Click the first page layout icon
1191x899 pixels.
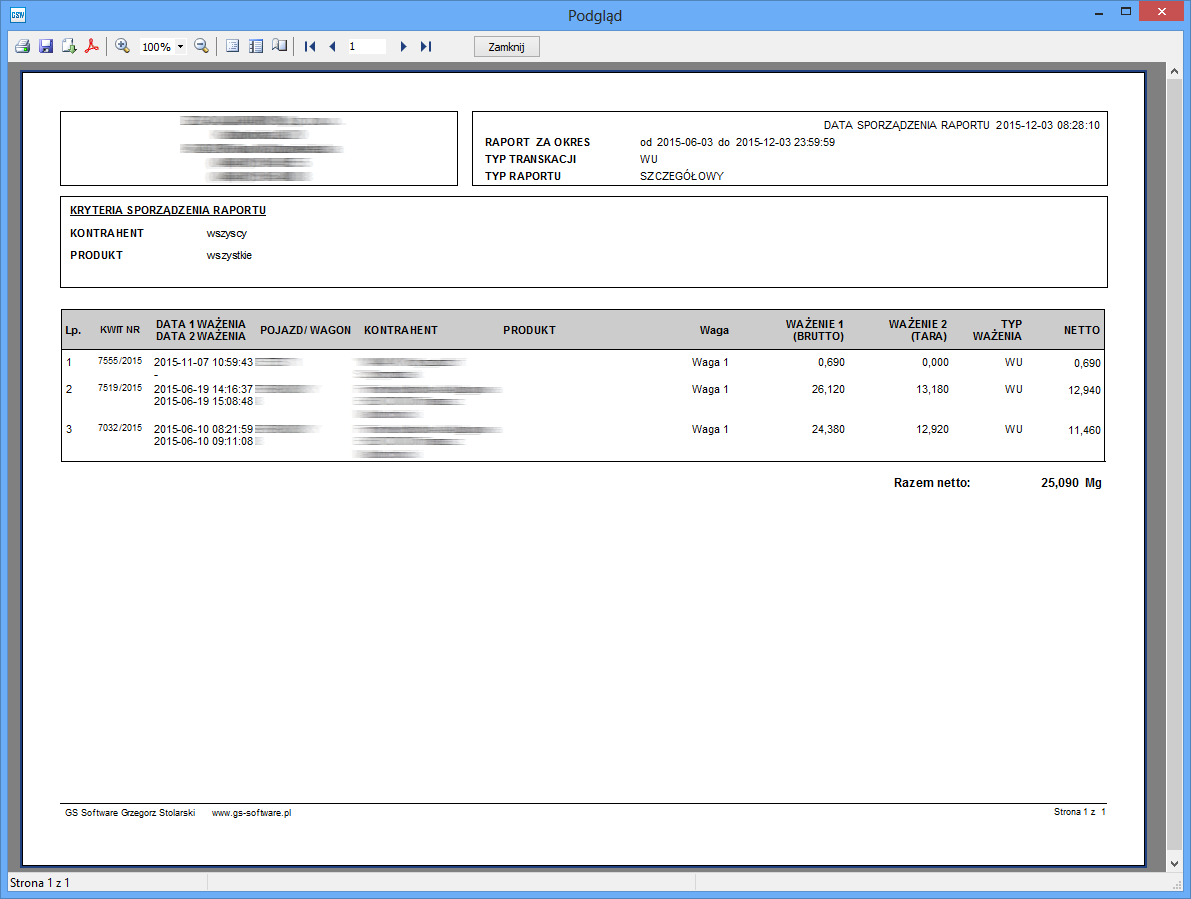tap(232, 46)
